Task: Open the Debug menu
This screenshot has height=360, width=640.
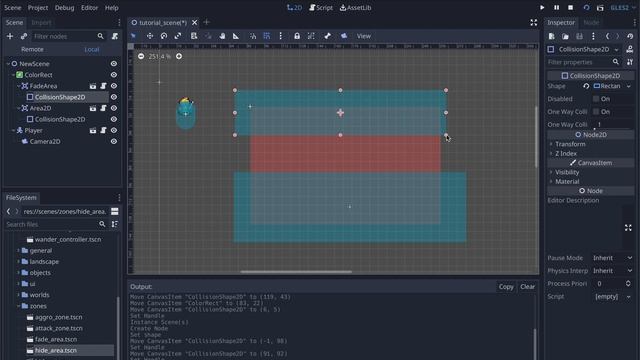Action: click(x=64, y=8)
